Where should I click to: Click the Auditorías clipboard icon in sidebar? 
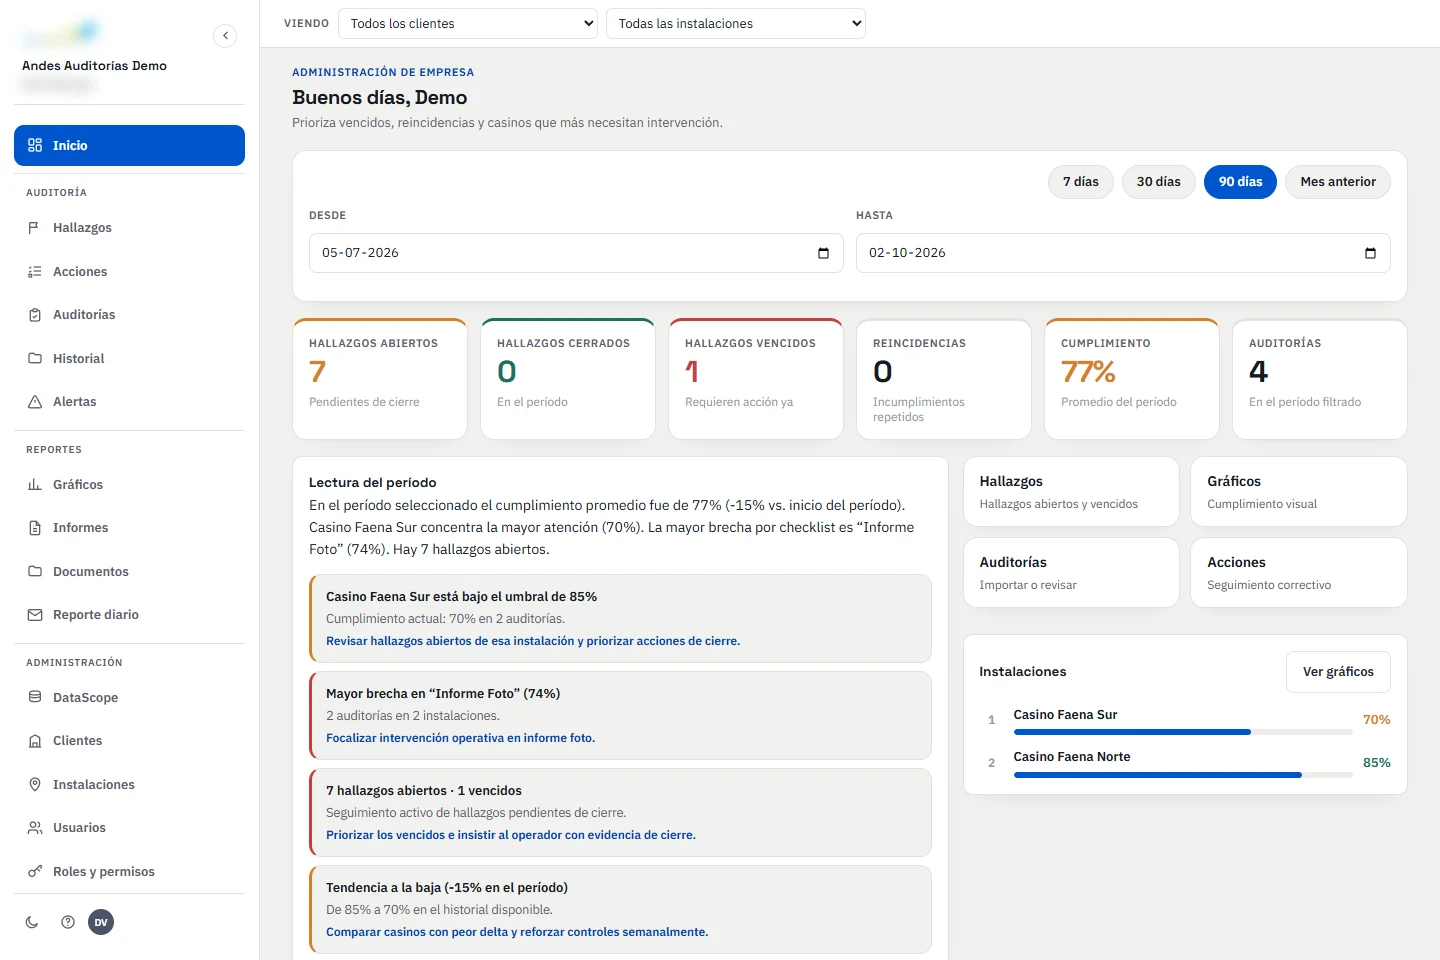click(35, 315)
